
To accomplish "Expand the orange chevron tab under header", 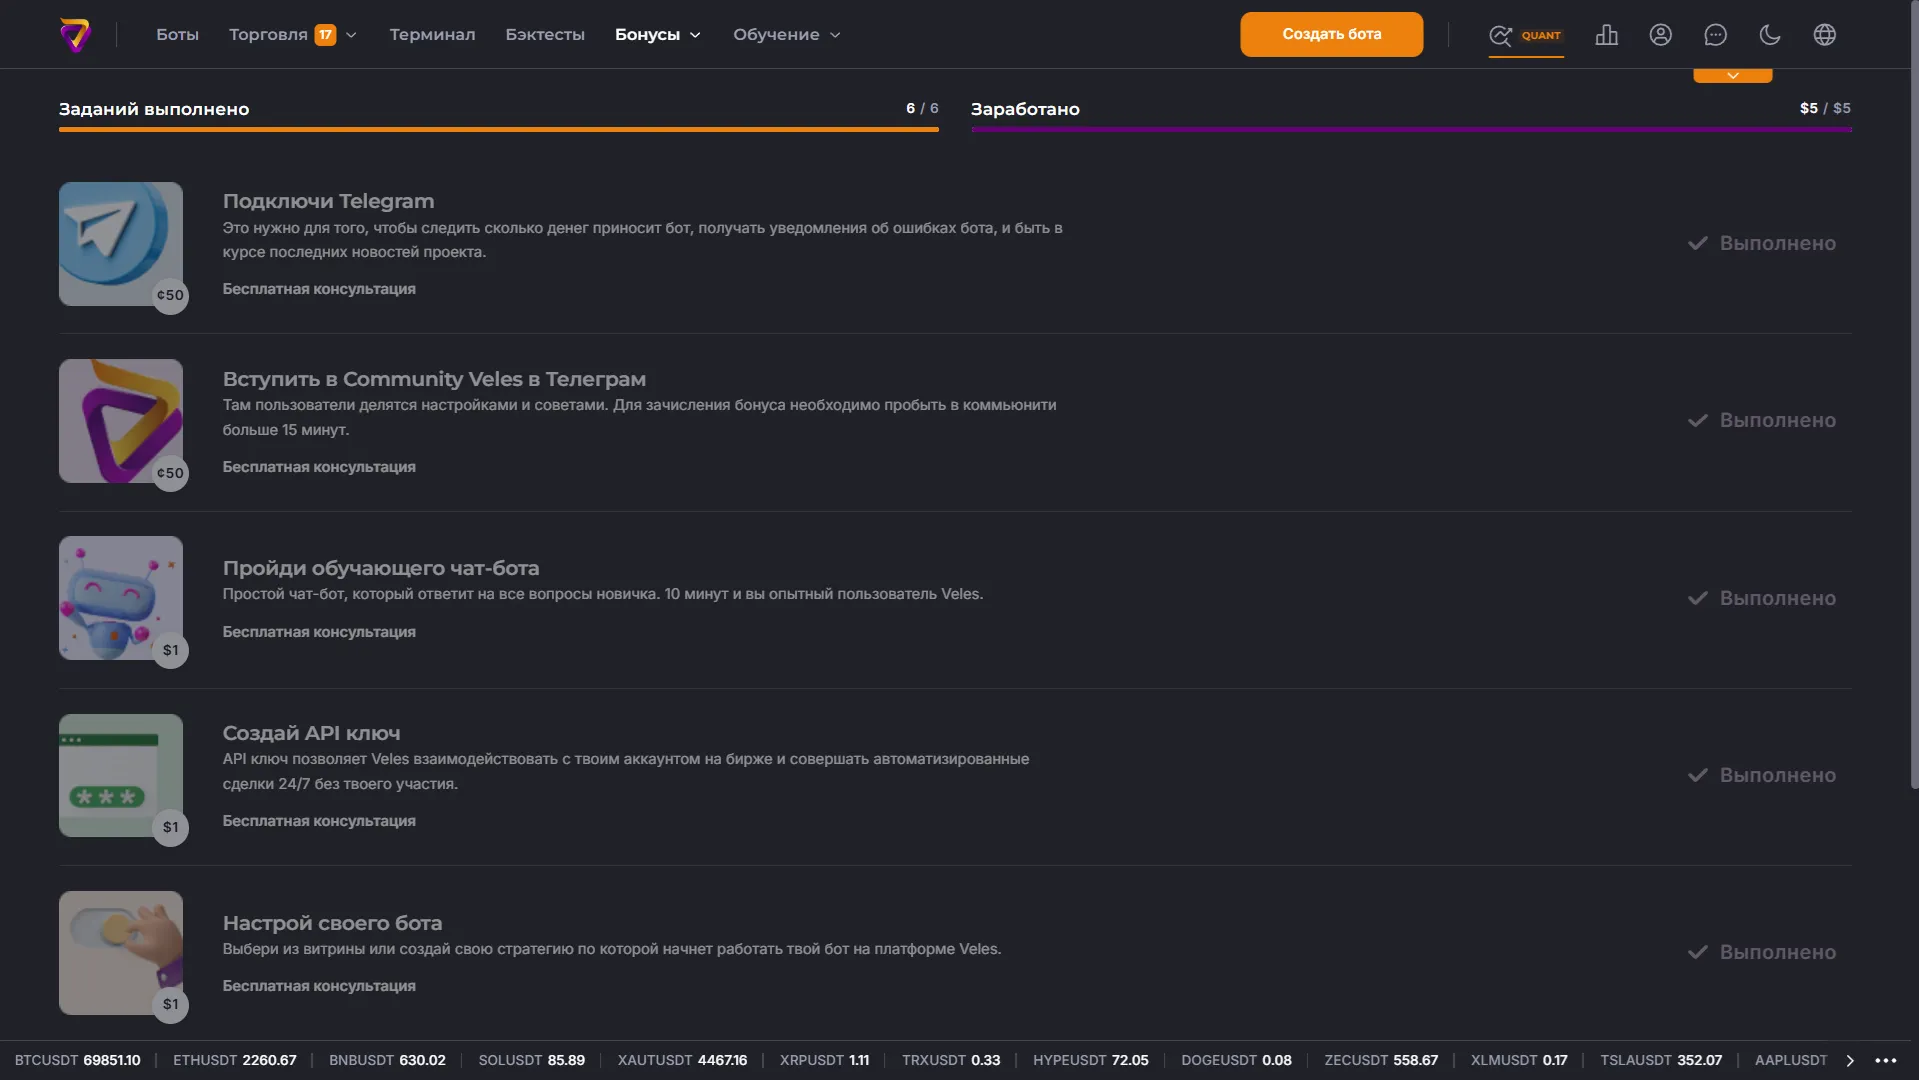I will 1733,76.
